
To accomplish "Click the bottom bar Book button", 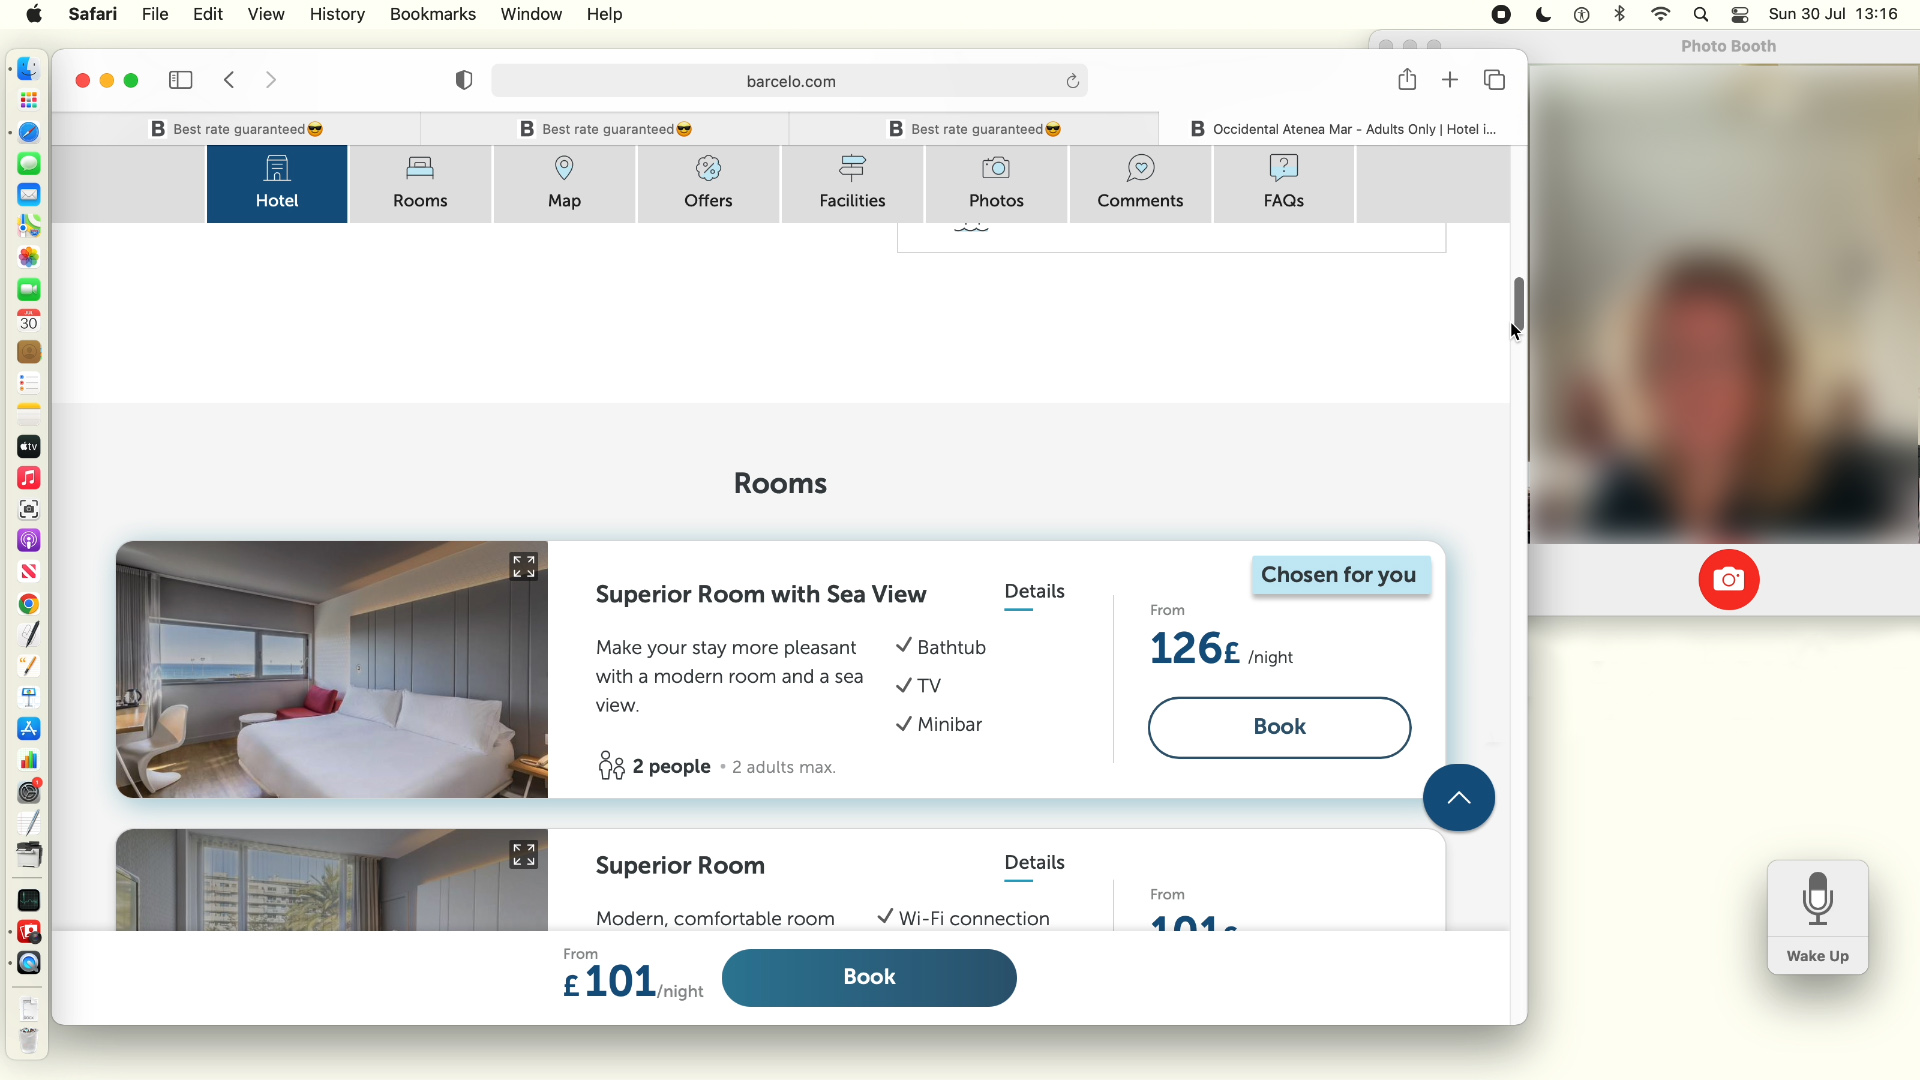I will (x=869, y=977).
